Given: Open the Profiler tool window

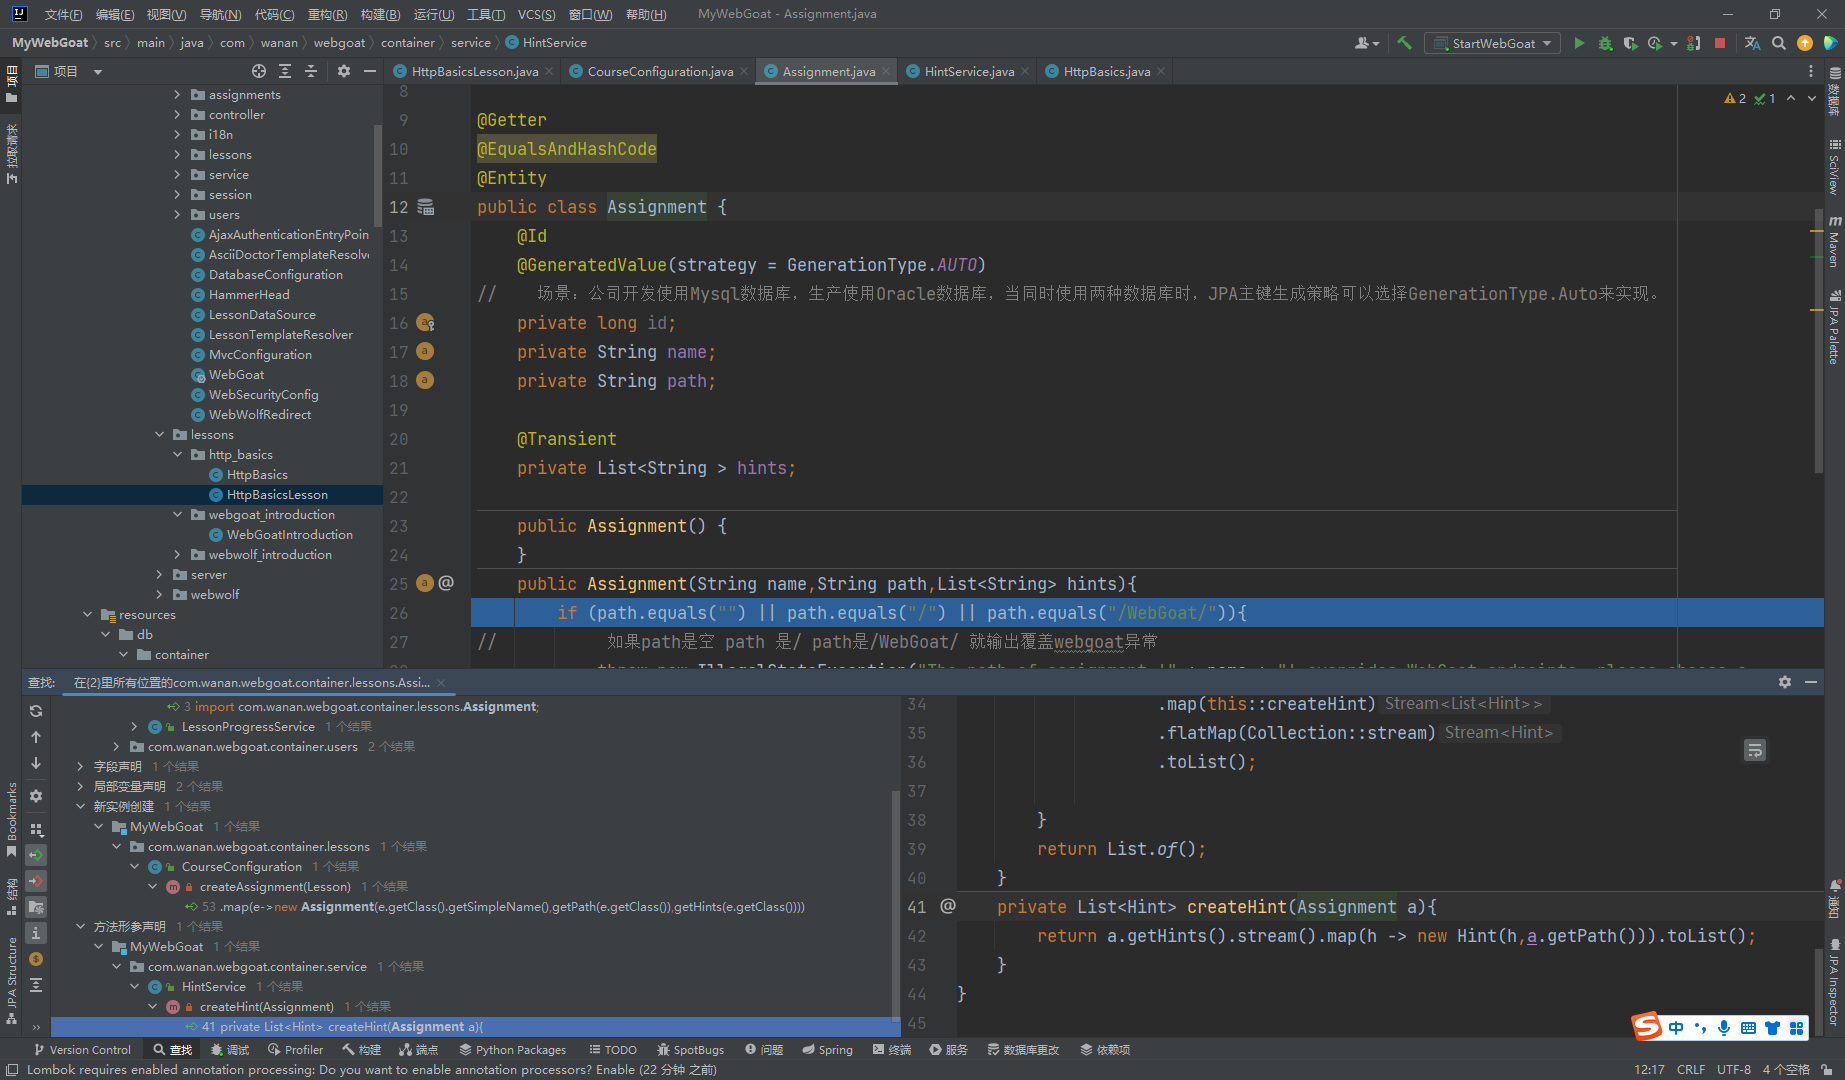Looking at the screenshot, I should (x=295, y=1050).
